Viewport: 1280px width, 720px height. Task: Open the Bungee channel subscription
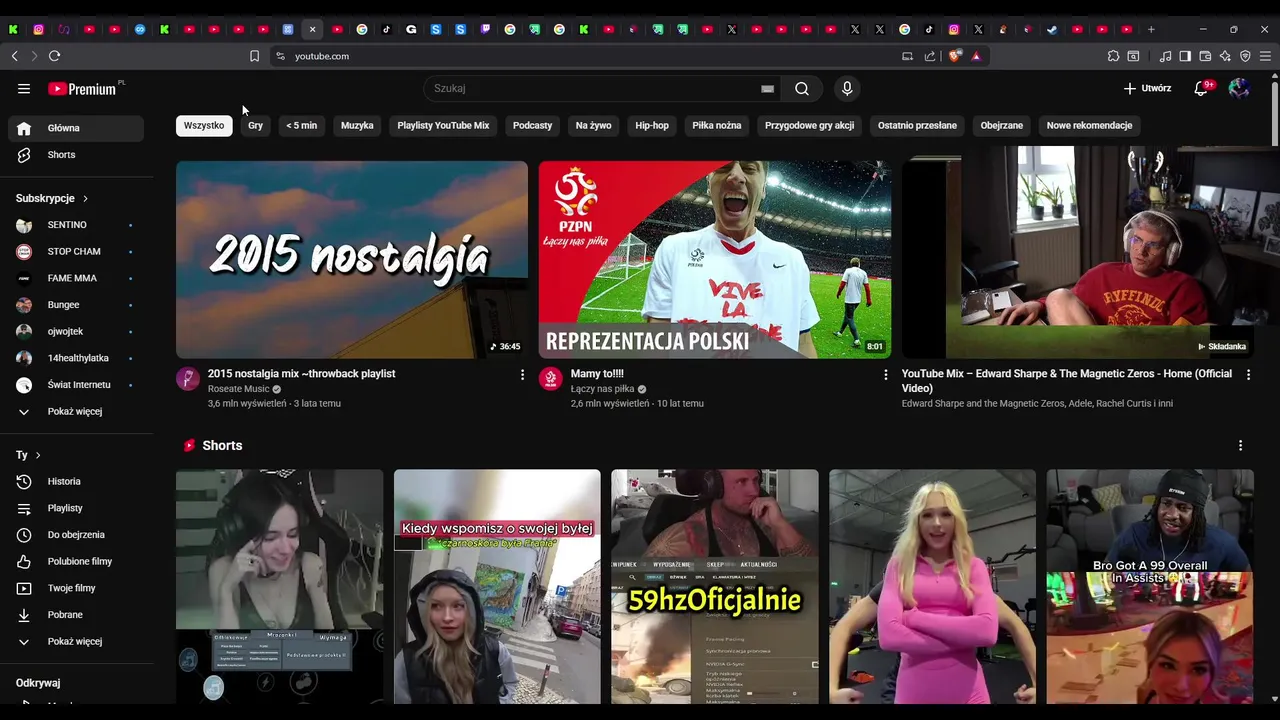pos(76,305)
